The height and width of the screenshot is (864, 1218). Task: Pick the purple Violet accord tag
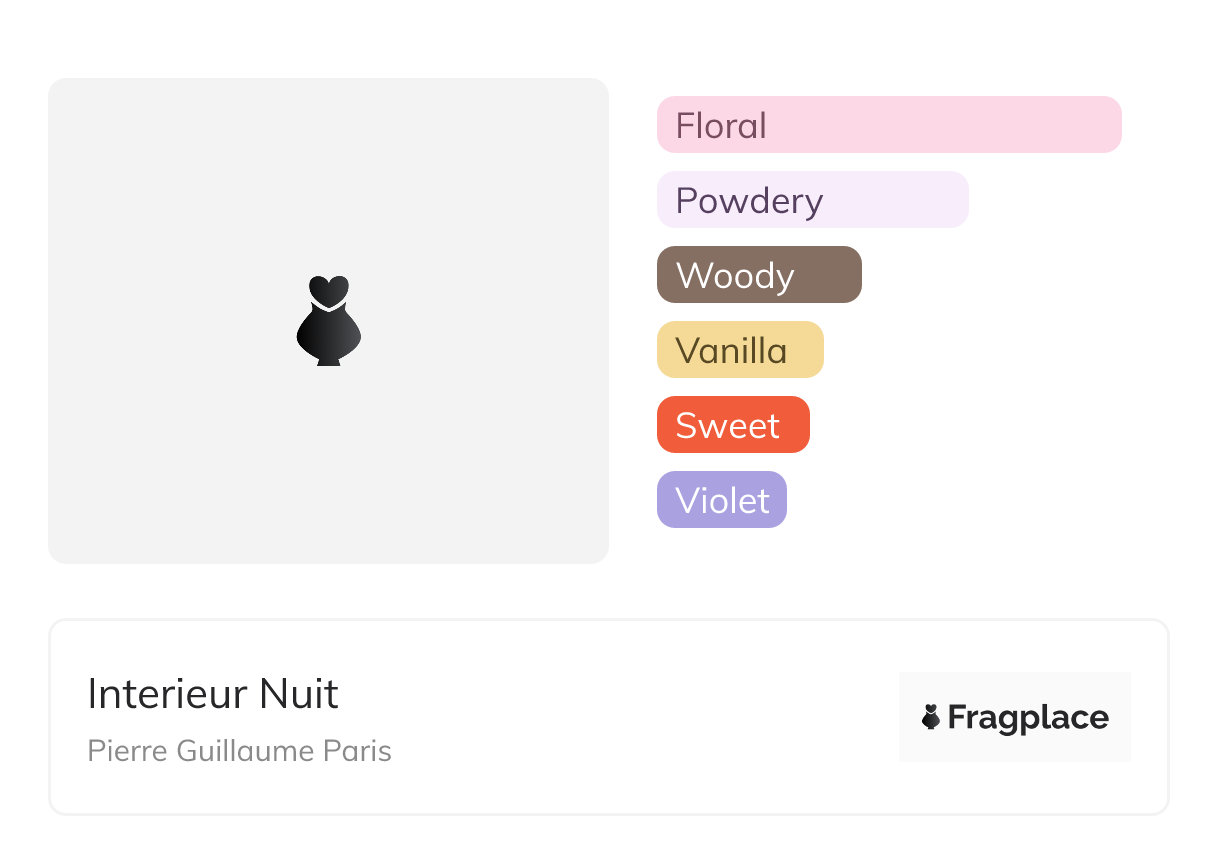[722, 500]
